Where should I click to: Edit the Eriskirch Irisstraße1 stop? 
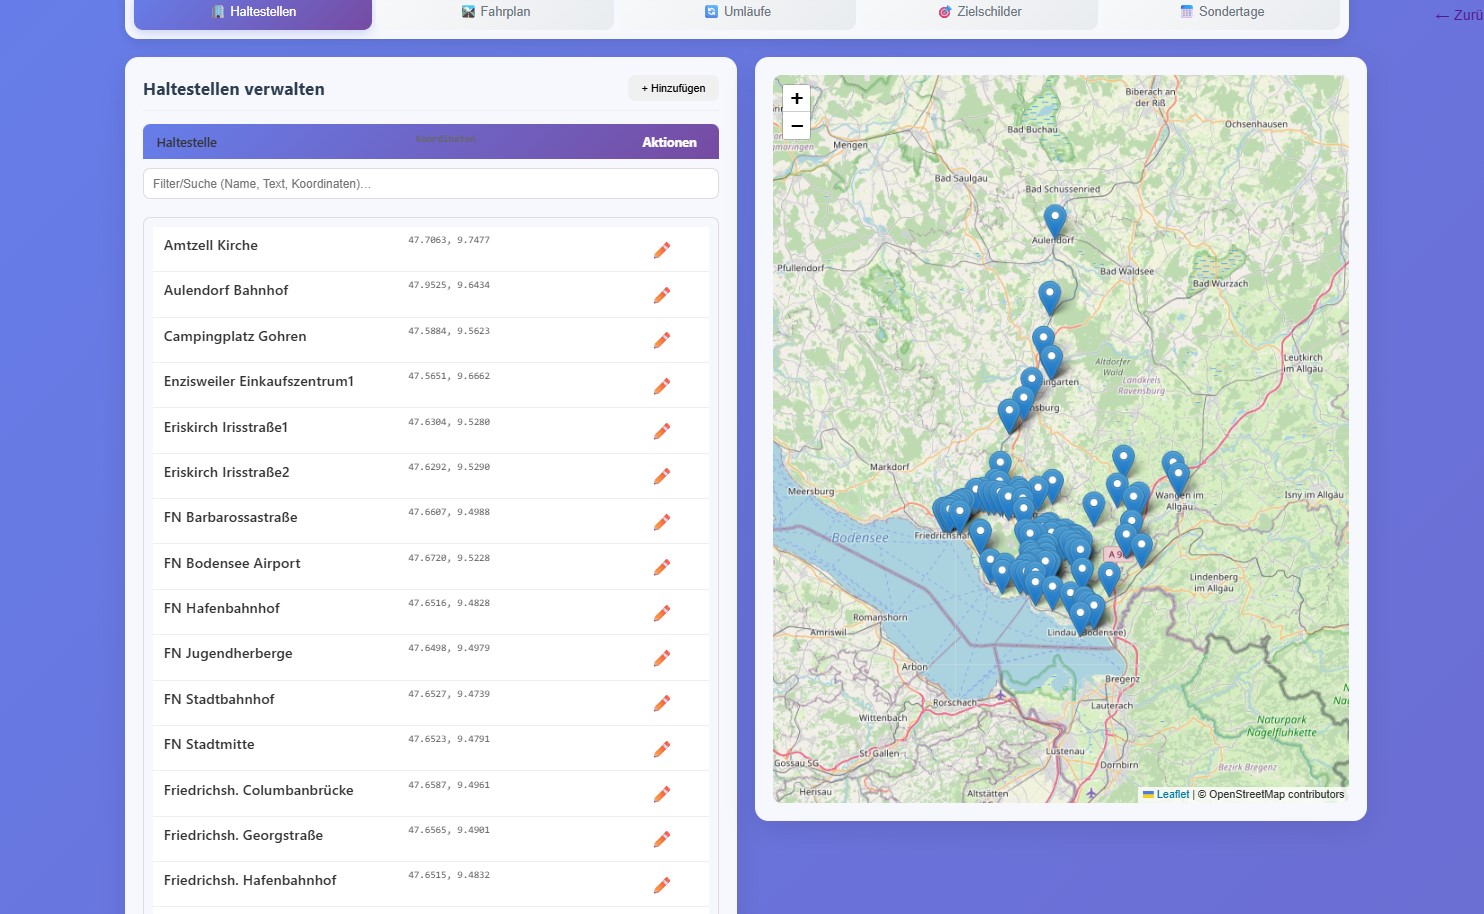[x=662, y=431]
